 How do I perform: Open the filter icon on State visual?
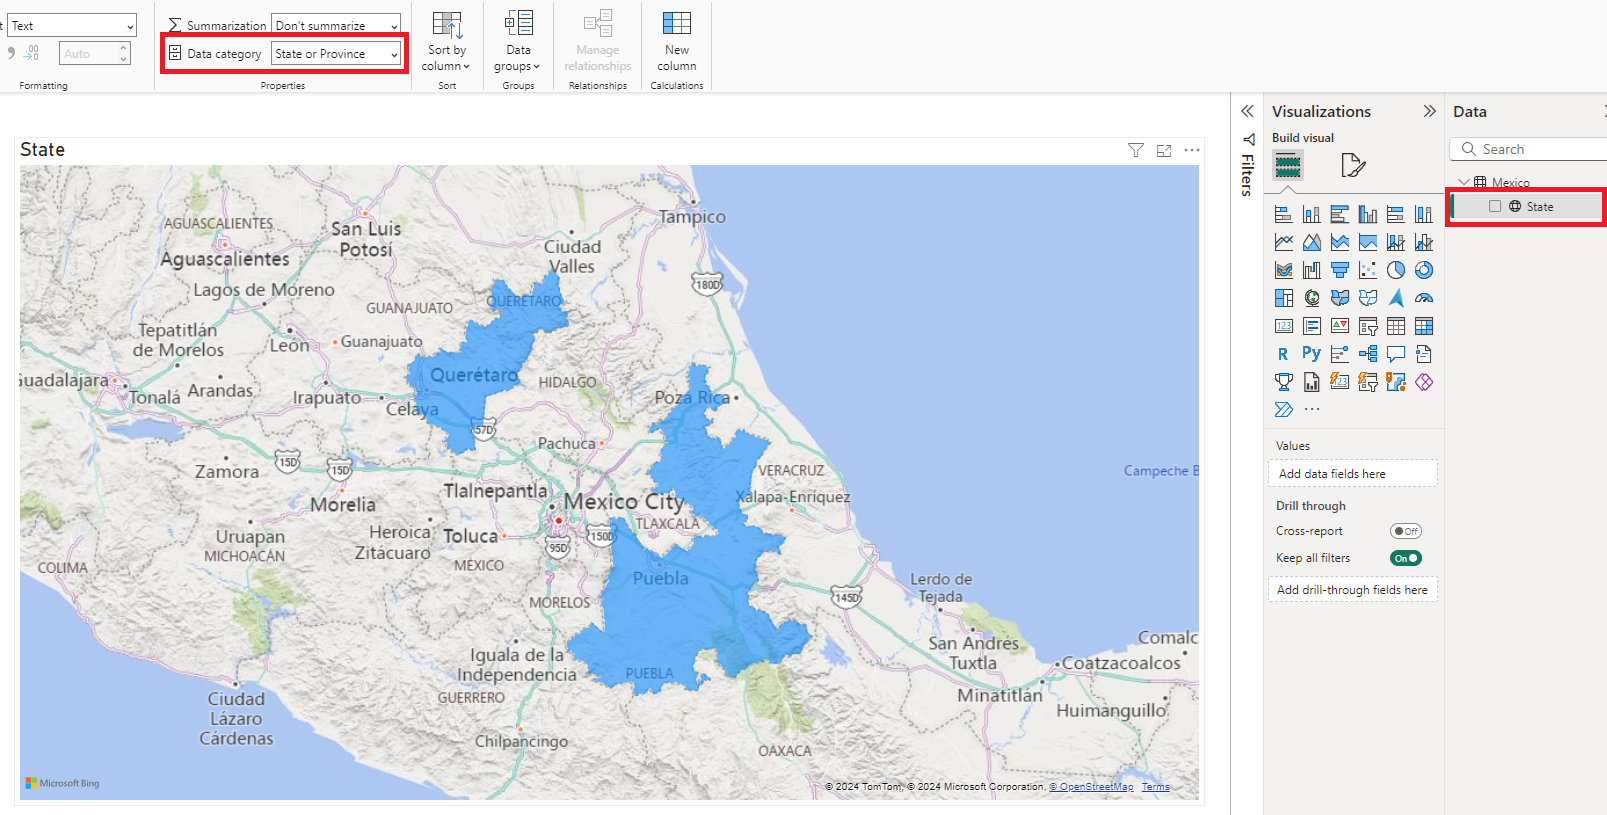(x=1135, y=150)
